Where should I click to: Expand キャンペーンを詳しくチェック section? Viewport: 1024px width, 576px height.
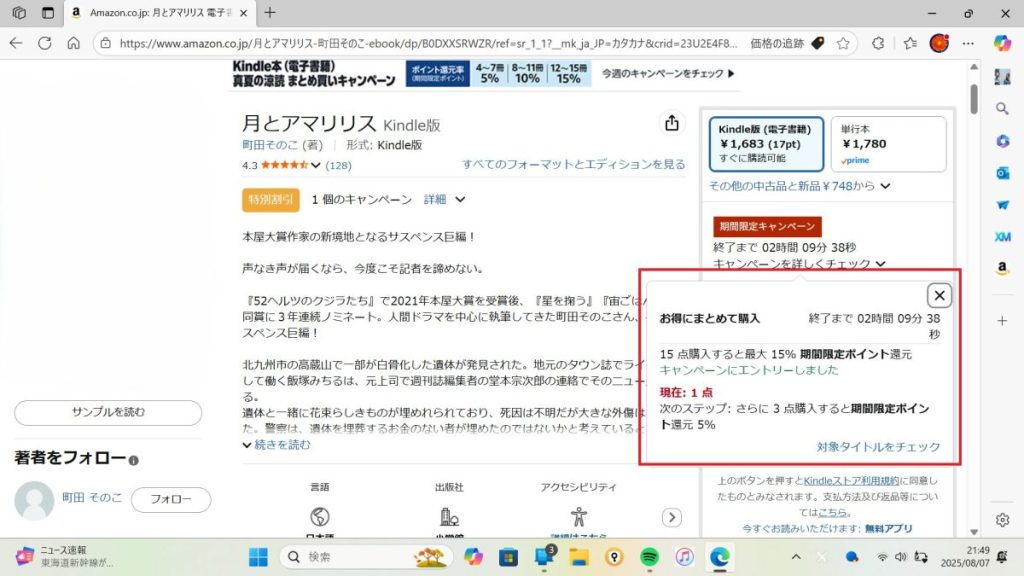[799, 264]
